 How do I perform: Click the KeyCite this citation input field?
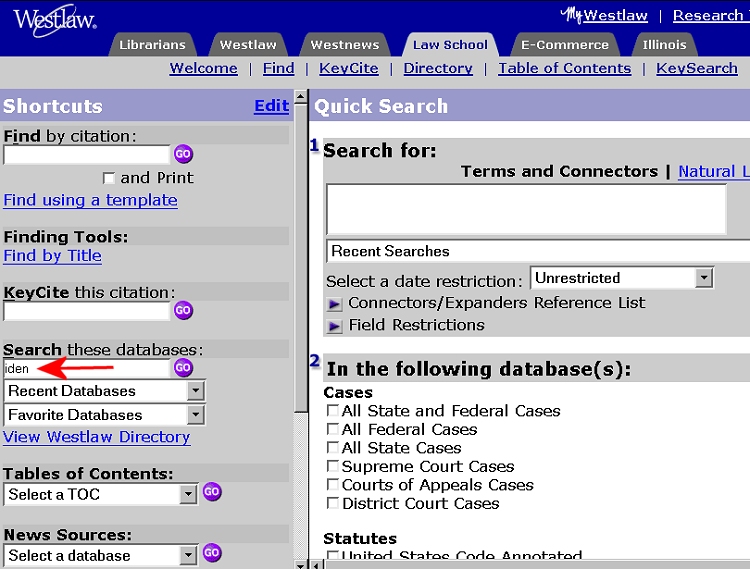pos(87,311)
